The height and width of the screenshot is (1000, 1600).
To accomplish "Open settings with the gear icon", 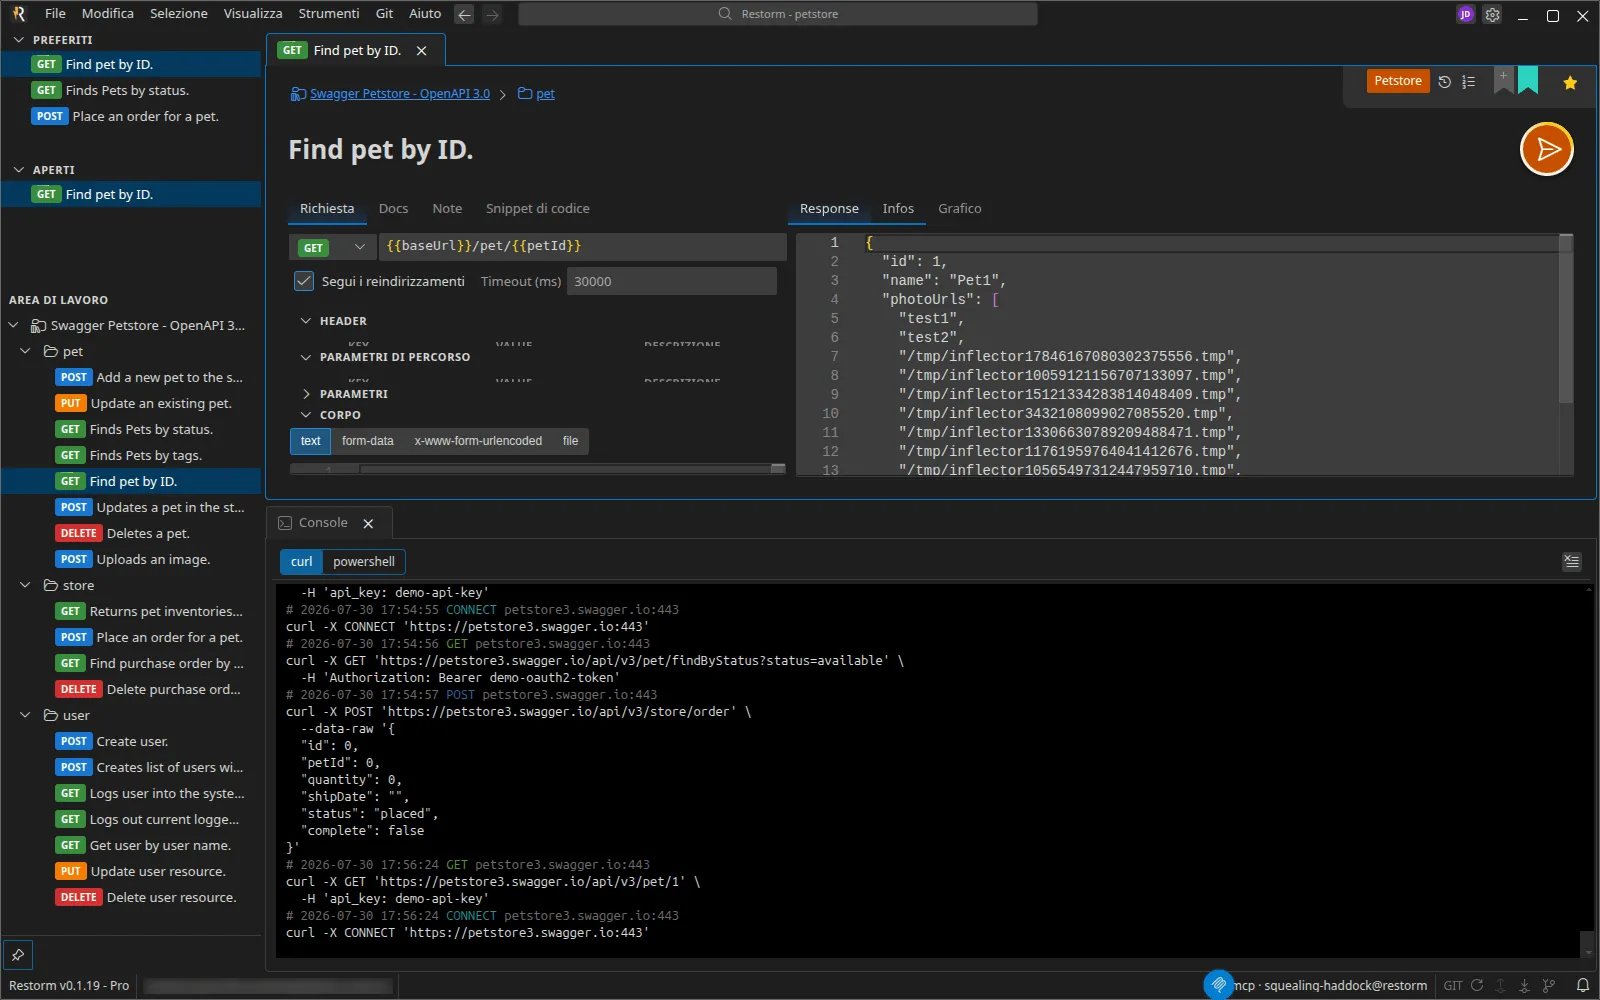I will pos(1492,15).
